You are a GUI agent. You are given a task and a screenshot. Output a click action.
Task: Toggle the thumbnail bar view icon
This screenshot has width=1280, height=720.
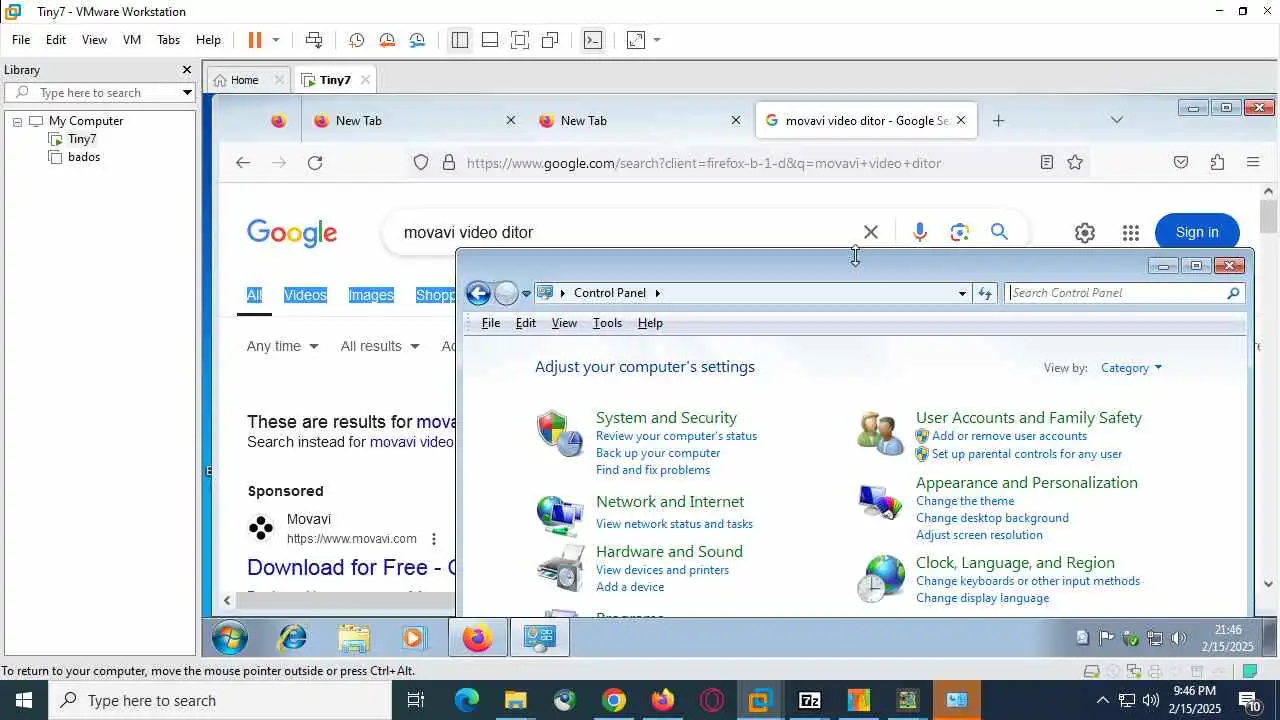click(490, 40)
